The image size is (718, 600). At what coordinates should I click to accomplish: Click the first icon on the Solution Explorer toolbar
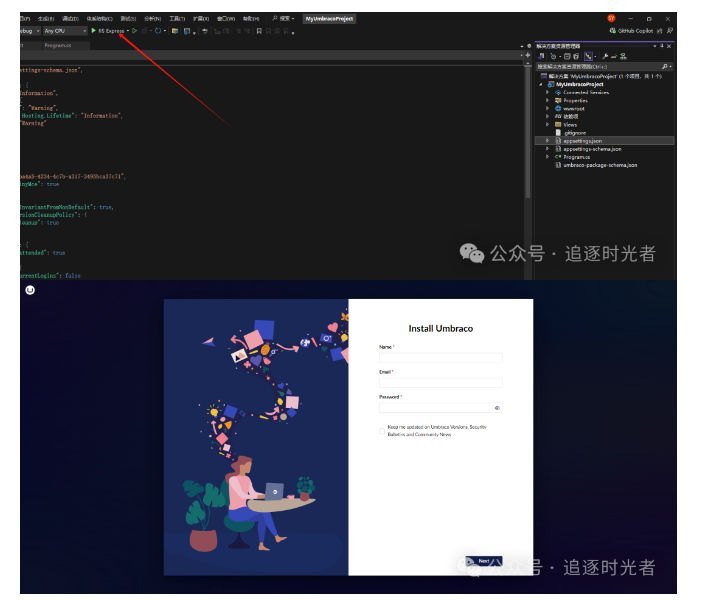(x=541, y=56)
